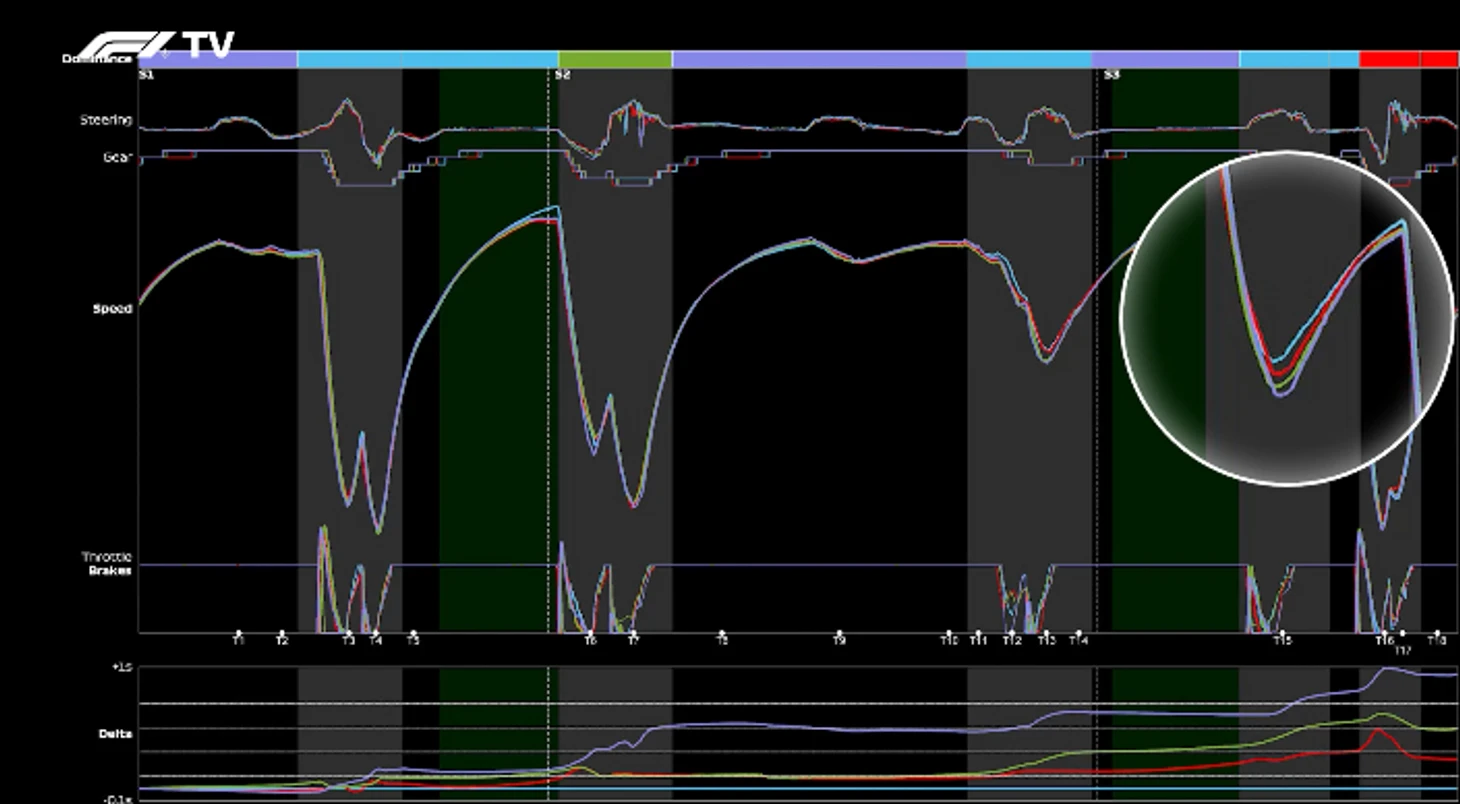The width and height of the screenshot is (1460, 804).
Task: Select the T17 turn marker
Action: [1403, 650]
